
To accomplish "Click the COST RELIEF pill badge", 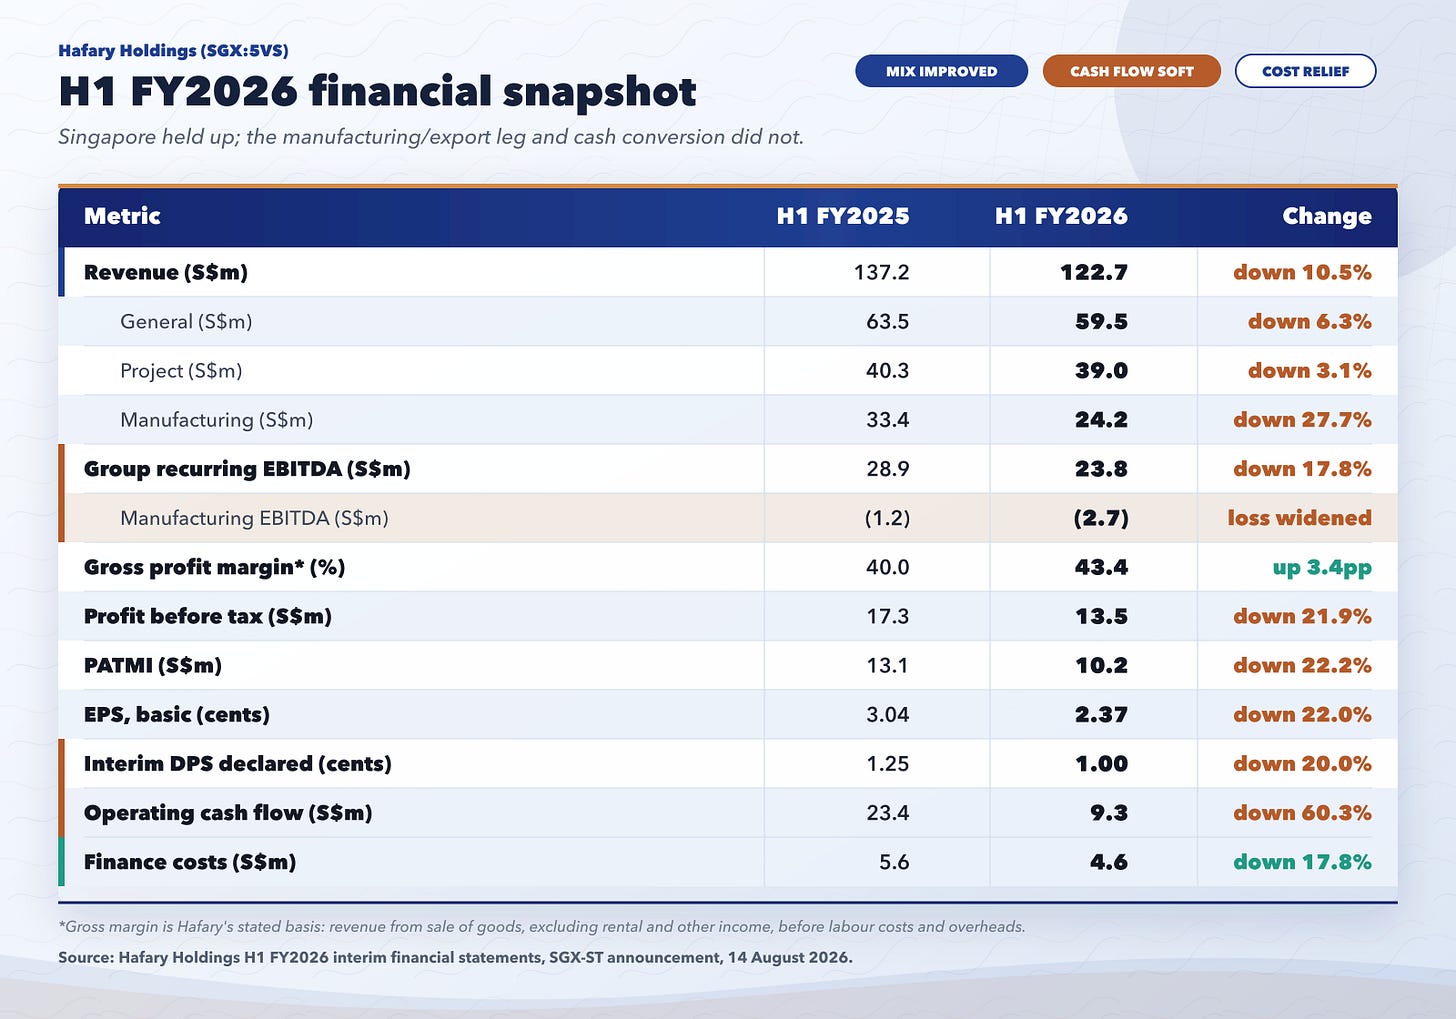I will (1305, 71).
